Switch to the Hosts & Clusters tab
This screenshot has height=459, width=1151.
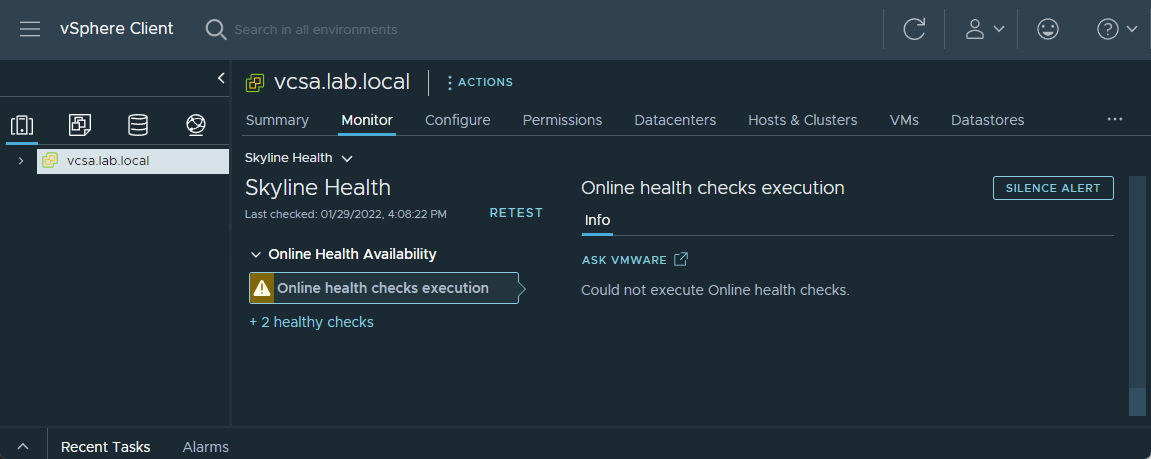click(802, 120)
